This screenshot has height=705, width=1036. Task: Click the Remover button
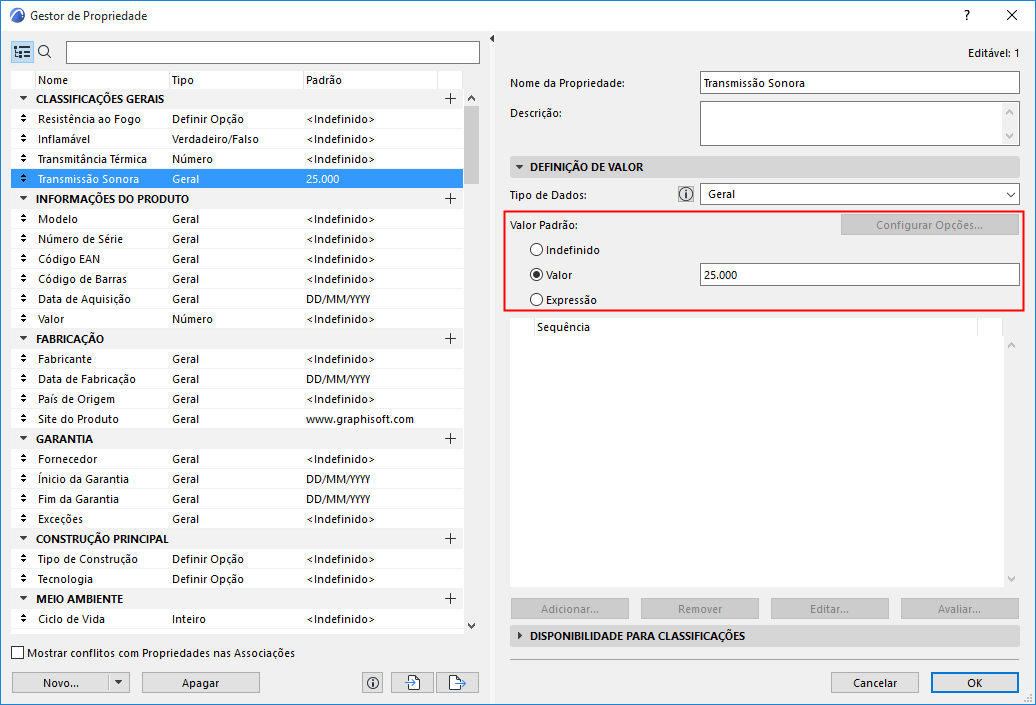pyautogui.click(x=700, y=609)
